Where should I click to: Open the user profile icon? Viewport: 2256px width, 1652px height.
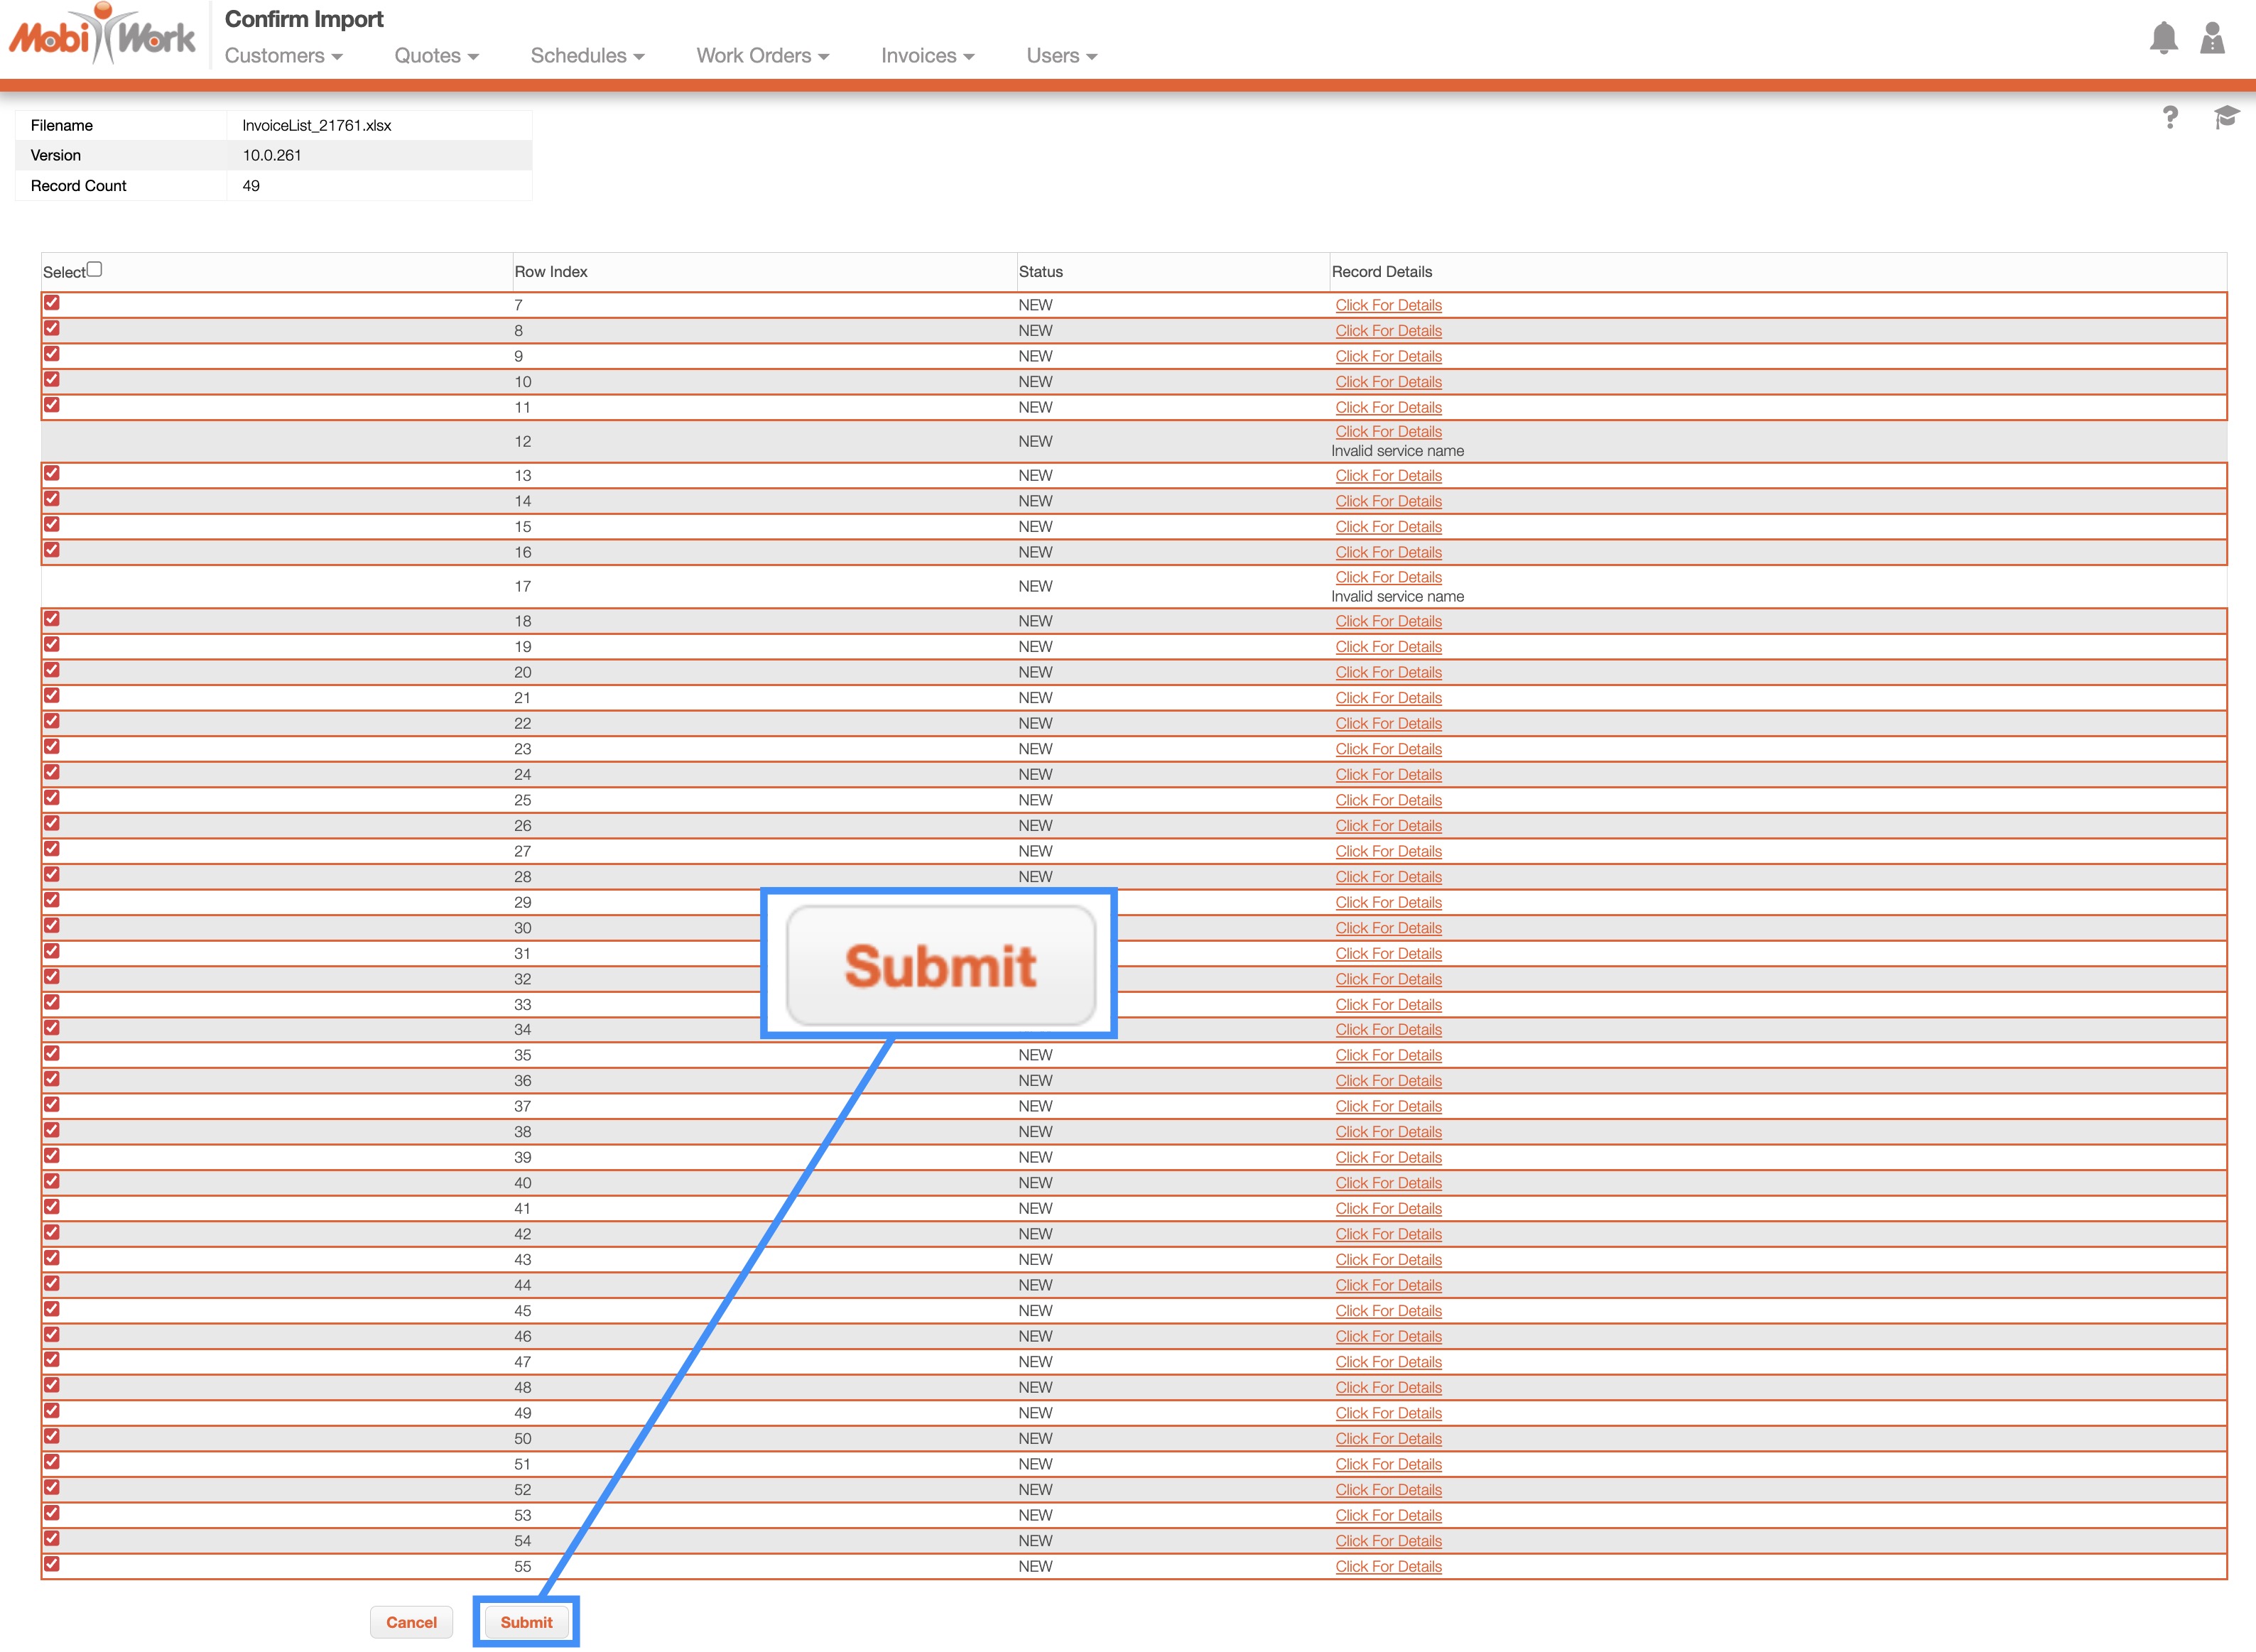[2212, 38]
